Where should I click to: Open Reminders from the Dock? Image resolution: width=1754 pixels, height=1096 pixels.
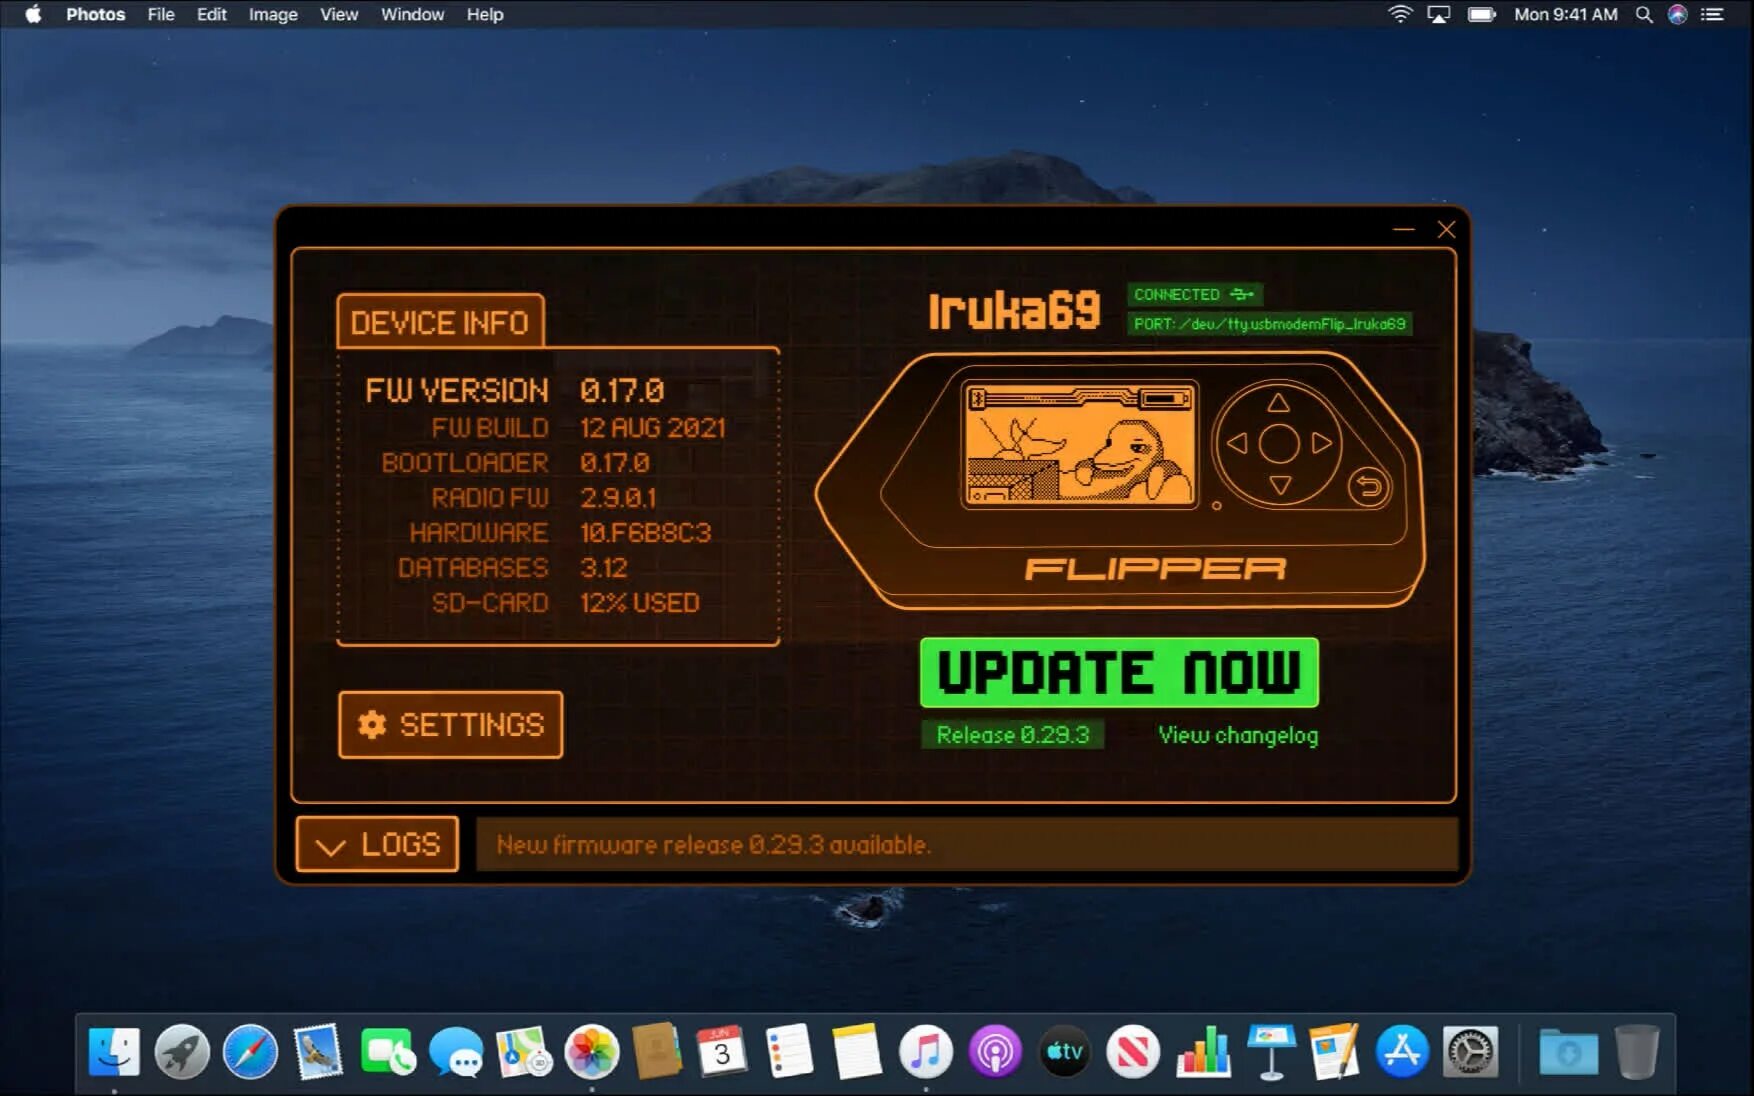click(789, 1051)
